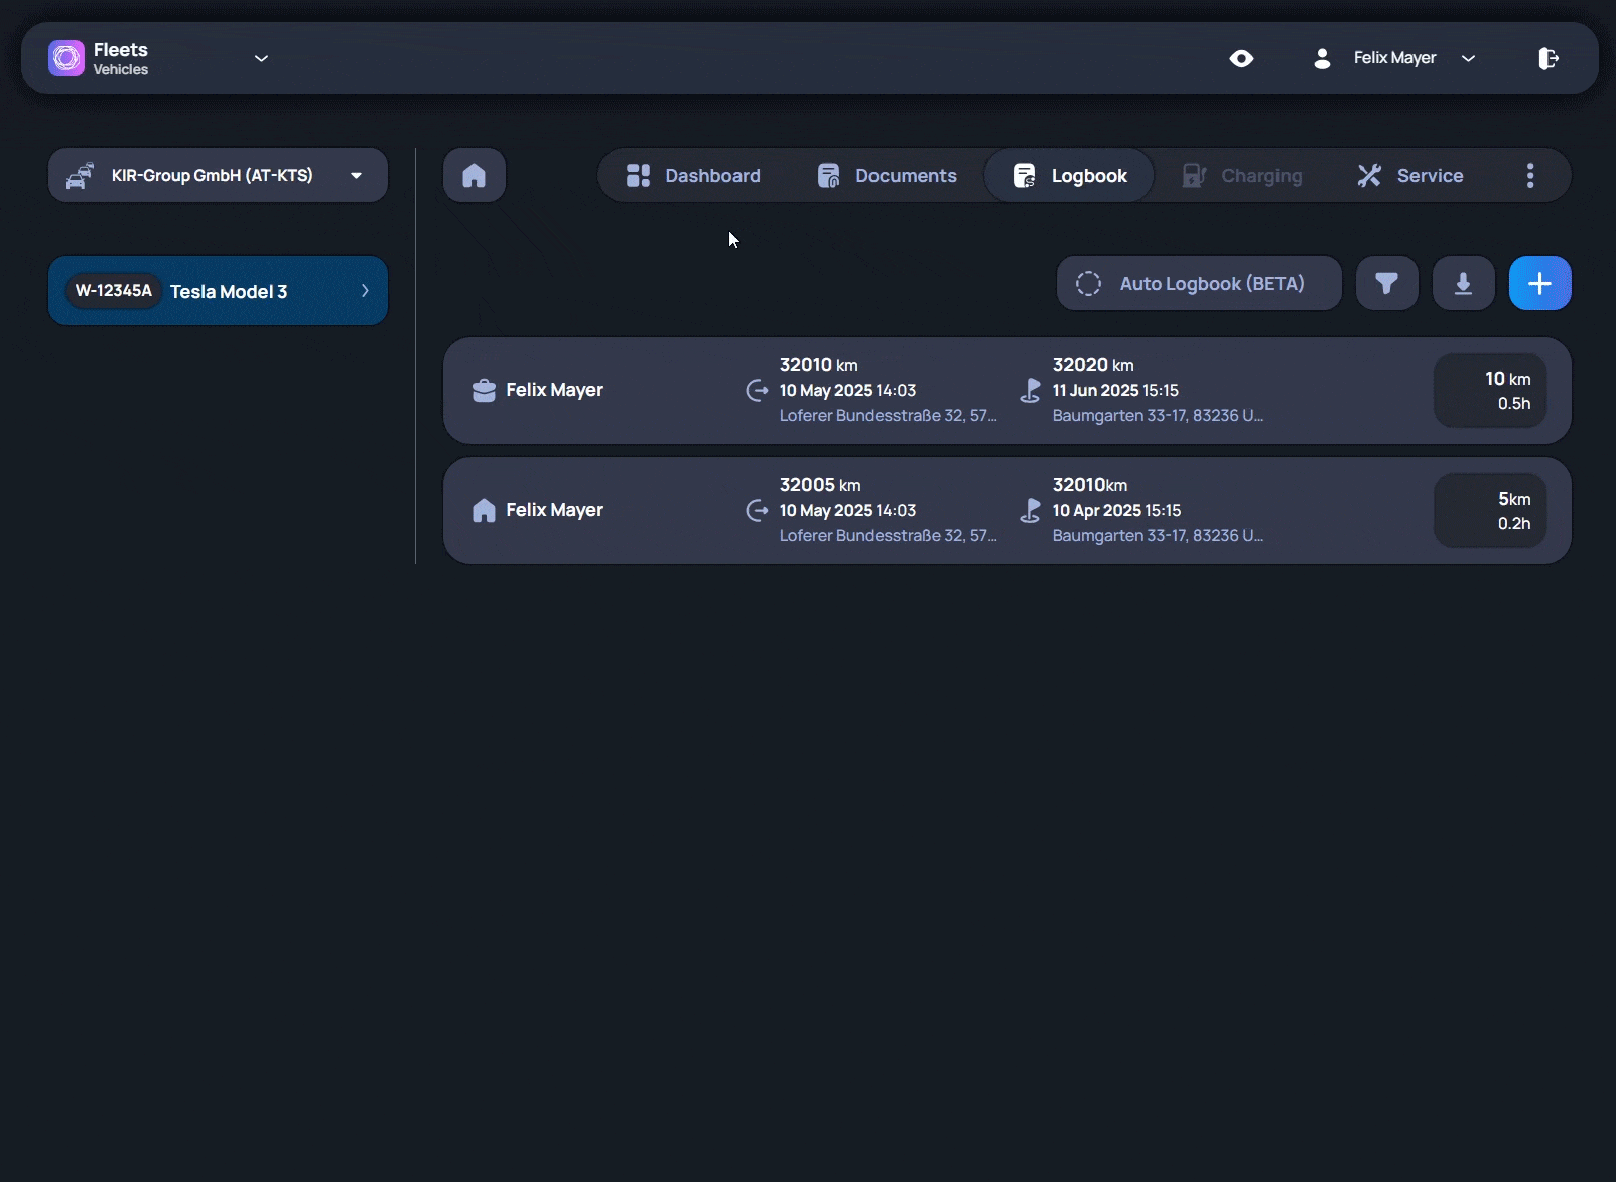Select the Tesla Model 3 vehicle name
Viewport: 1616px width, 1182px height.
[228, 291]
